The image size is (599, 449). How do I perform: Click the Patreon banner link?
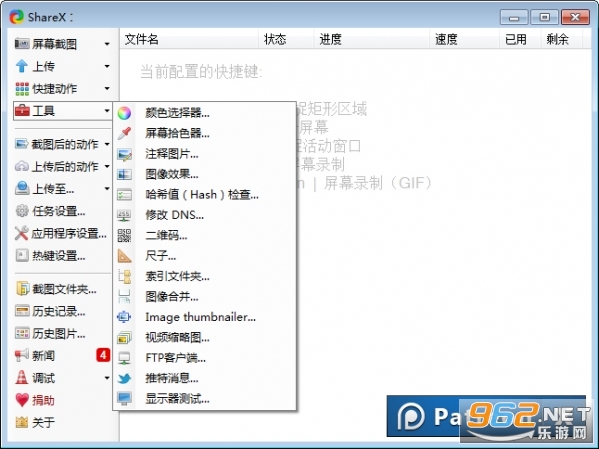(486, 416)
